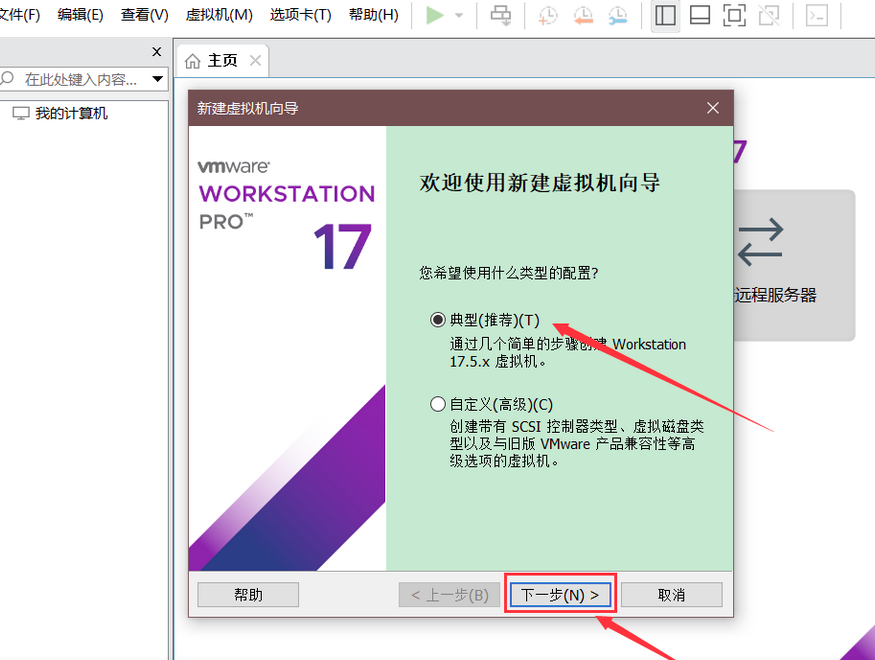
Task: Take a snapshot of the virtual machine
Action: pyautogui.click(x=547, y=16)
